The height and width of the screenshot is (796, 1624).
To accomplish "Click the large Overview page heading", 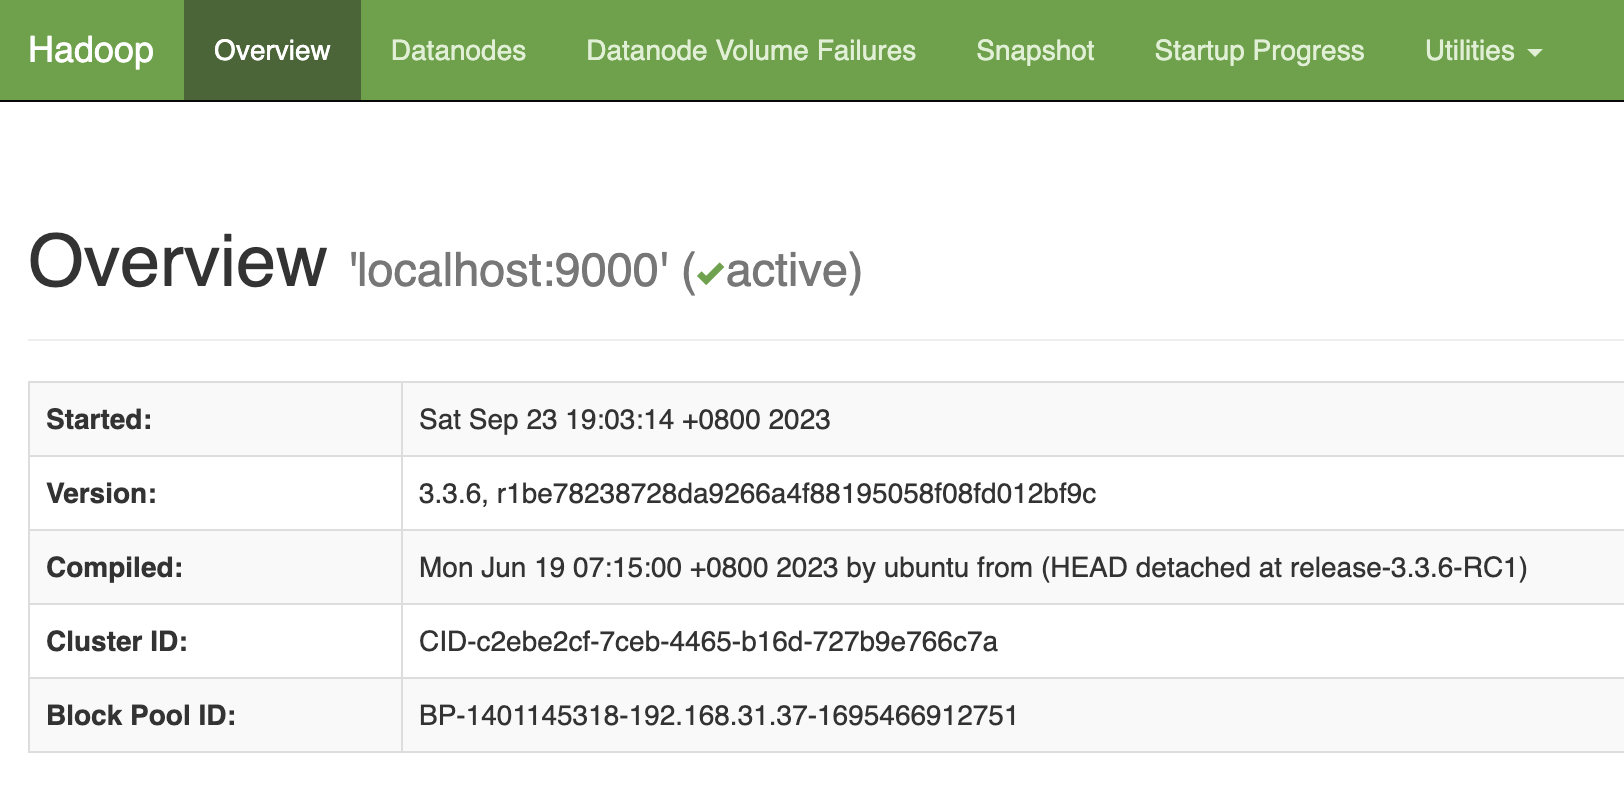I will pos(178,261).
